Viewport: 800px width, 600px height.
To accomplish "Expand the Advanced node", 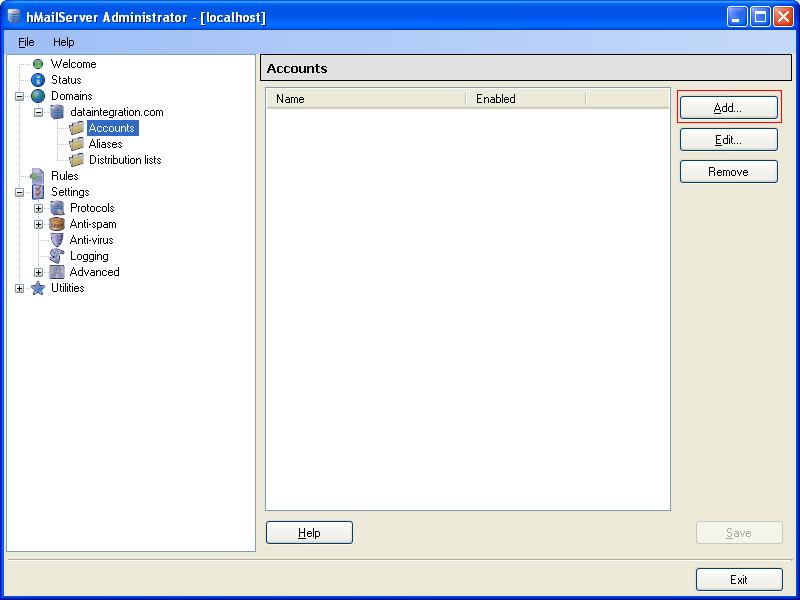I will point(39,272).
